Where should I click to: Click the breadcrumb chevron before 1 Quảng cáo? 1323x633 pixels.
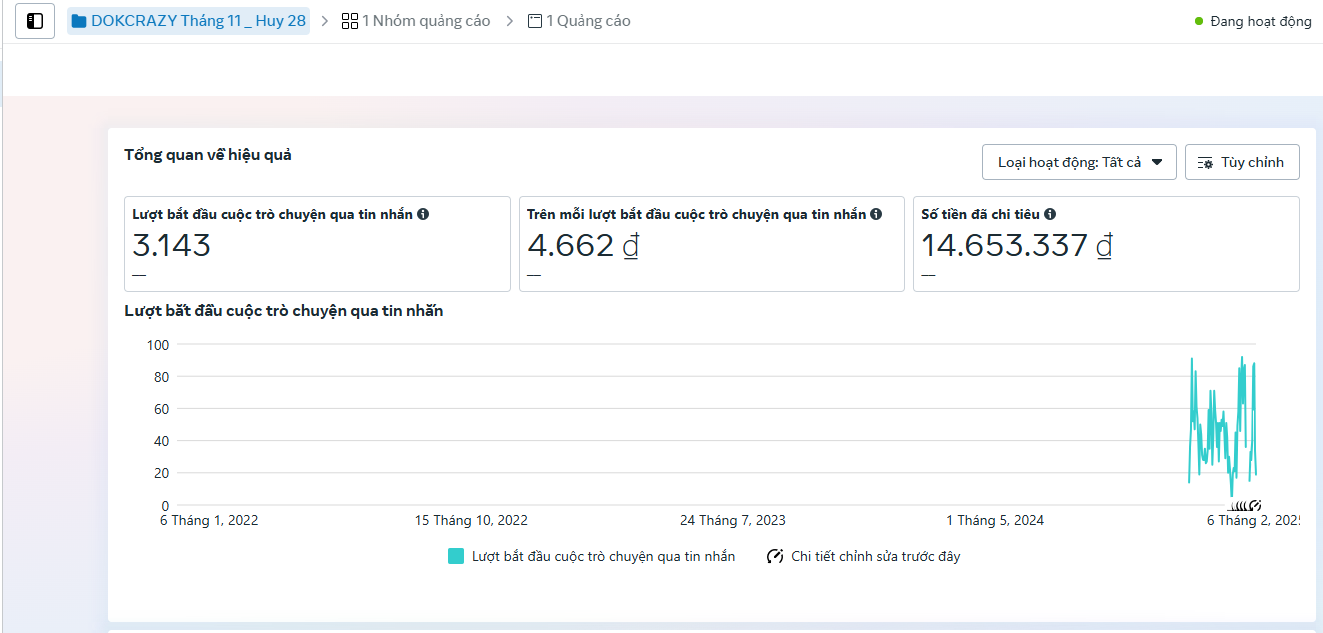click(x=509, y=21)
